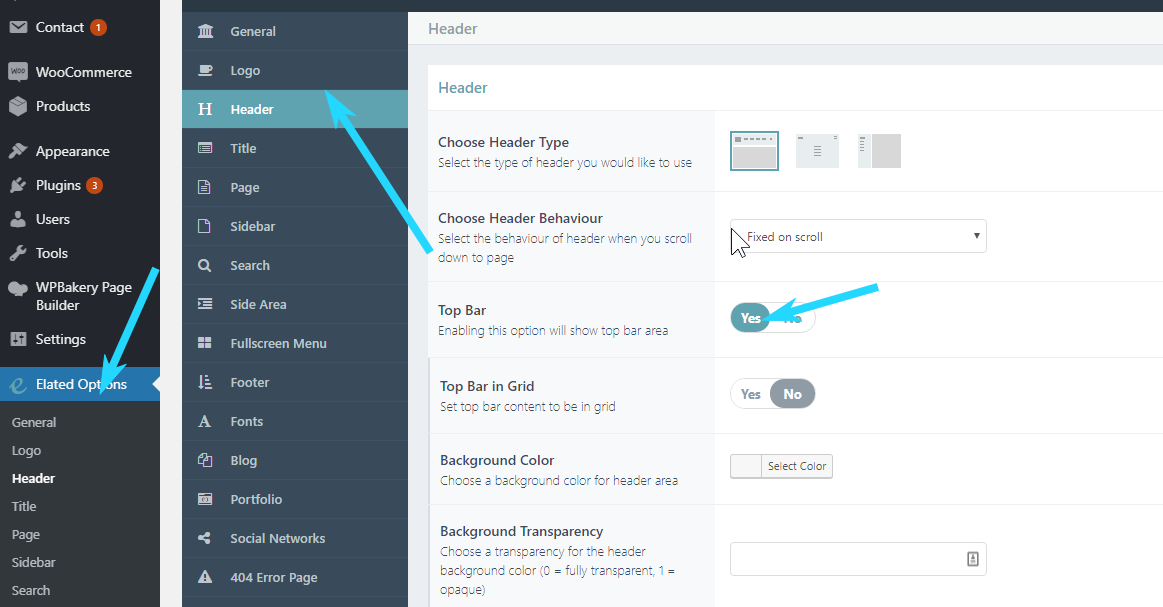The image size is (1163, 607).
Task: Click the General bank-building icon
Action: coord(205,31)
